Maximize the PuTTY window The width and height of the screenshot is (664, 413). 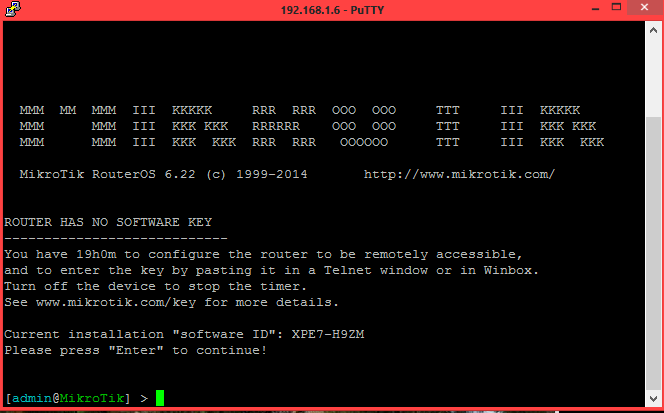[x=616, y=7]
